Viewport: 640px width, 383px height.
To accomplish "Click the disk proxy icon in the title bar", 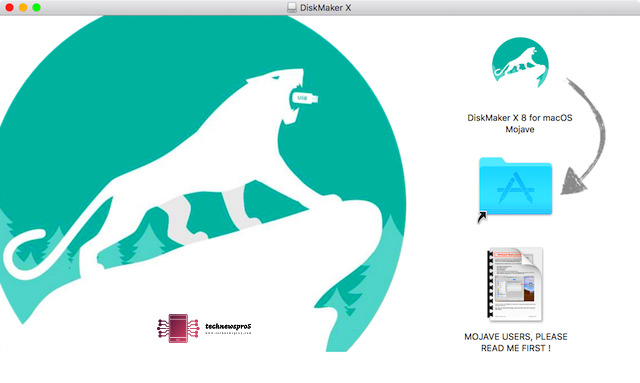I will [x=292, y=7].
